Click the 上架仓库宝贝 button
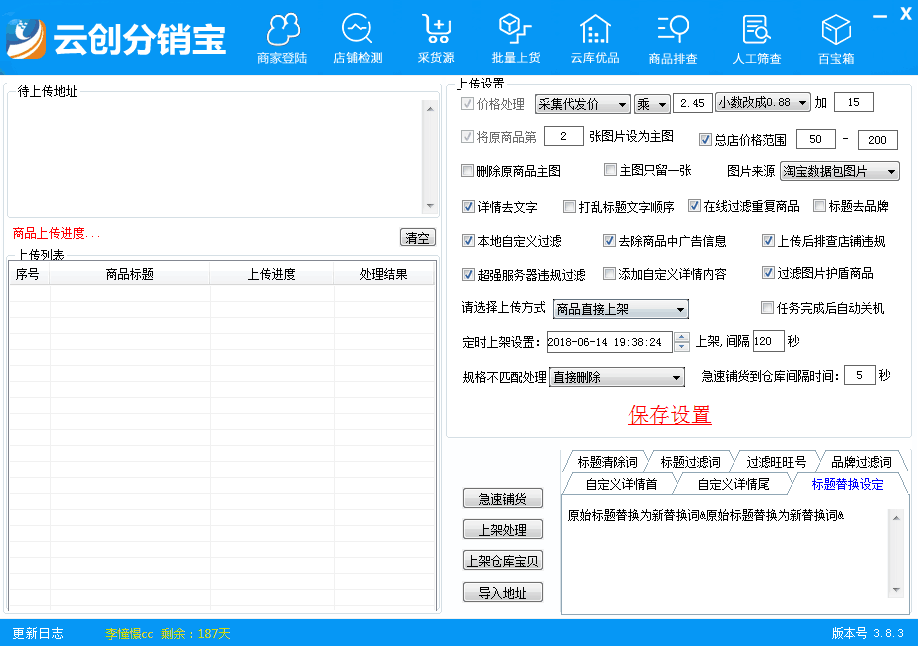Screen dimensions: 918x646 pyautogui.click(x=502, y=561)
